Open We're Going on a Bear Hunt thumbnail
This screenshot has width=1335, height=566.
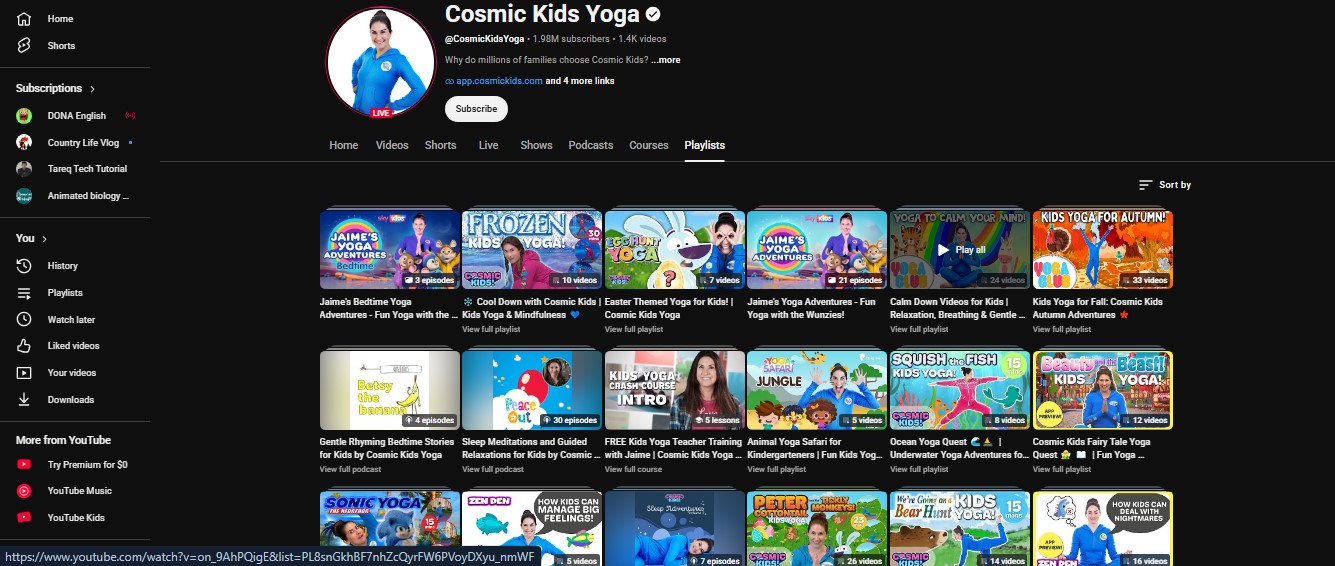click(x=960, y=529)
